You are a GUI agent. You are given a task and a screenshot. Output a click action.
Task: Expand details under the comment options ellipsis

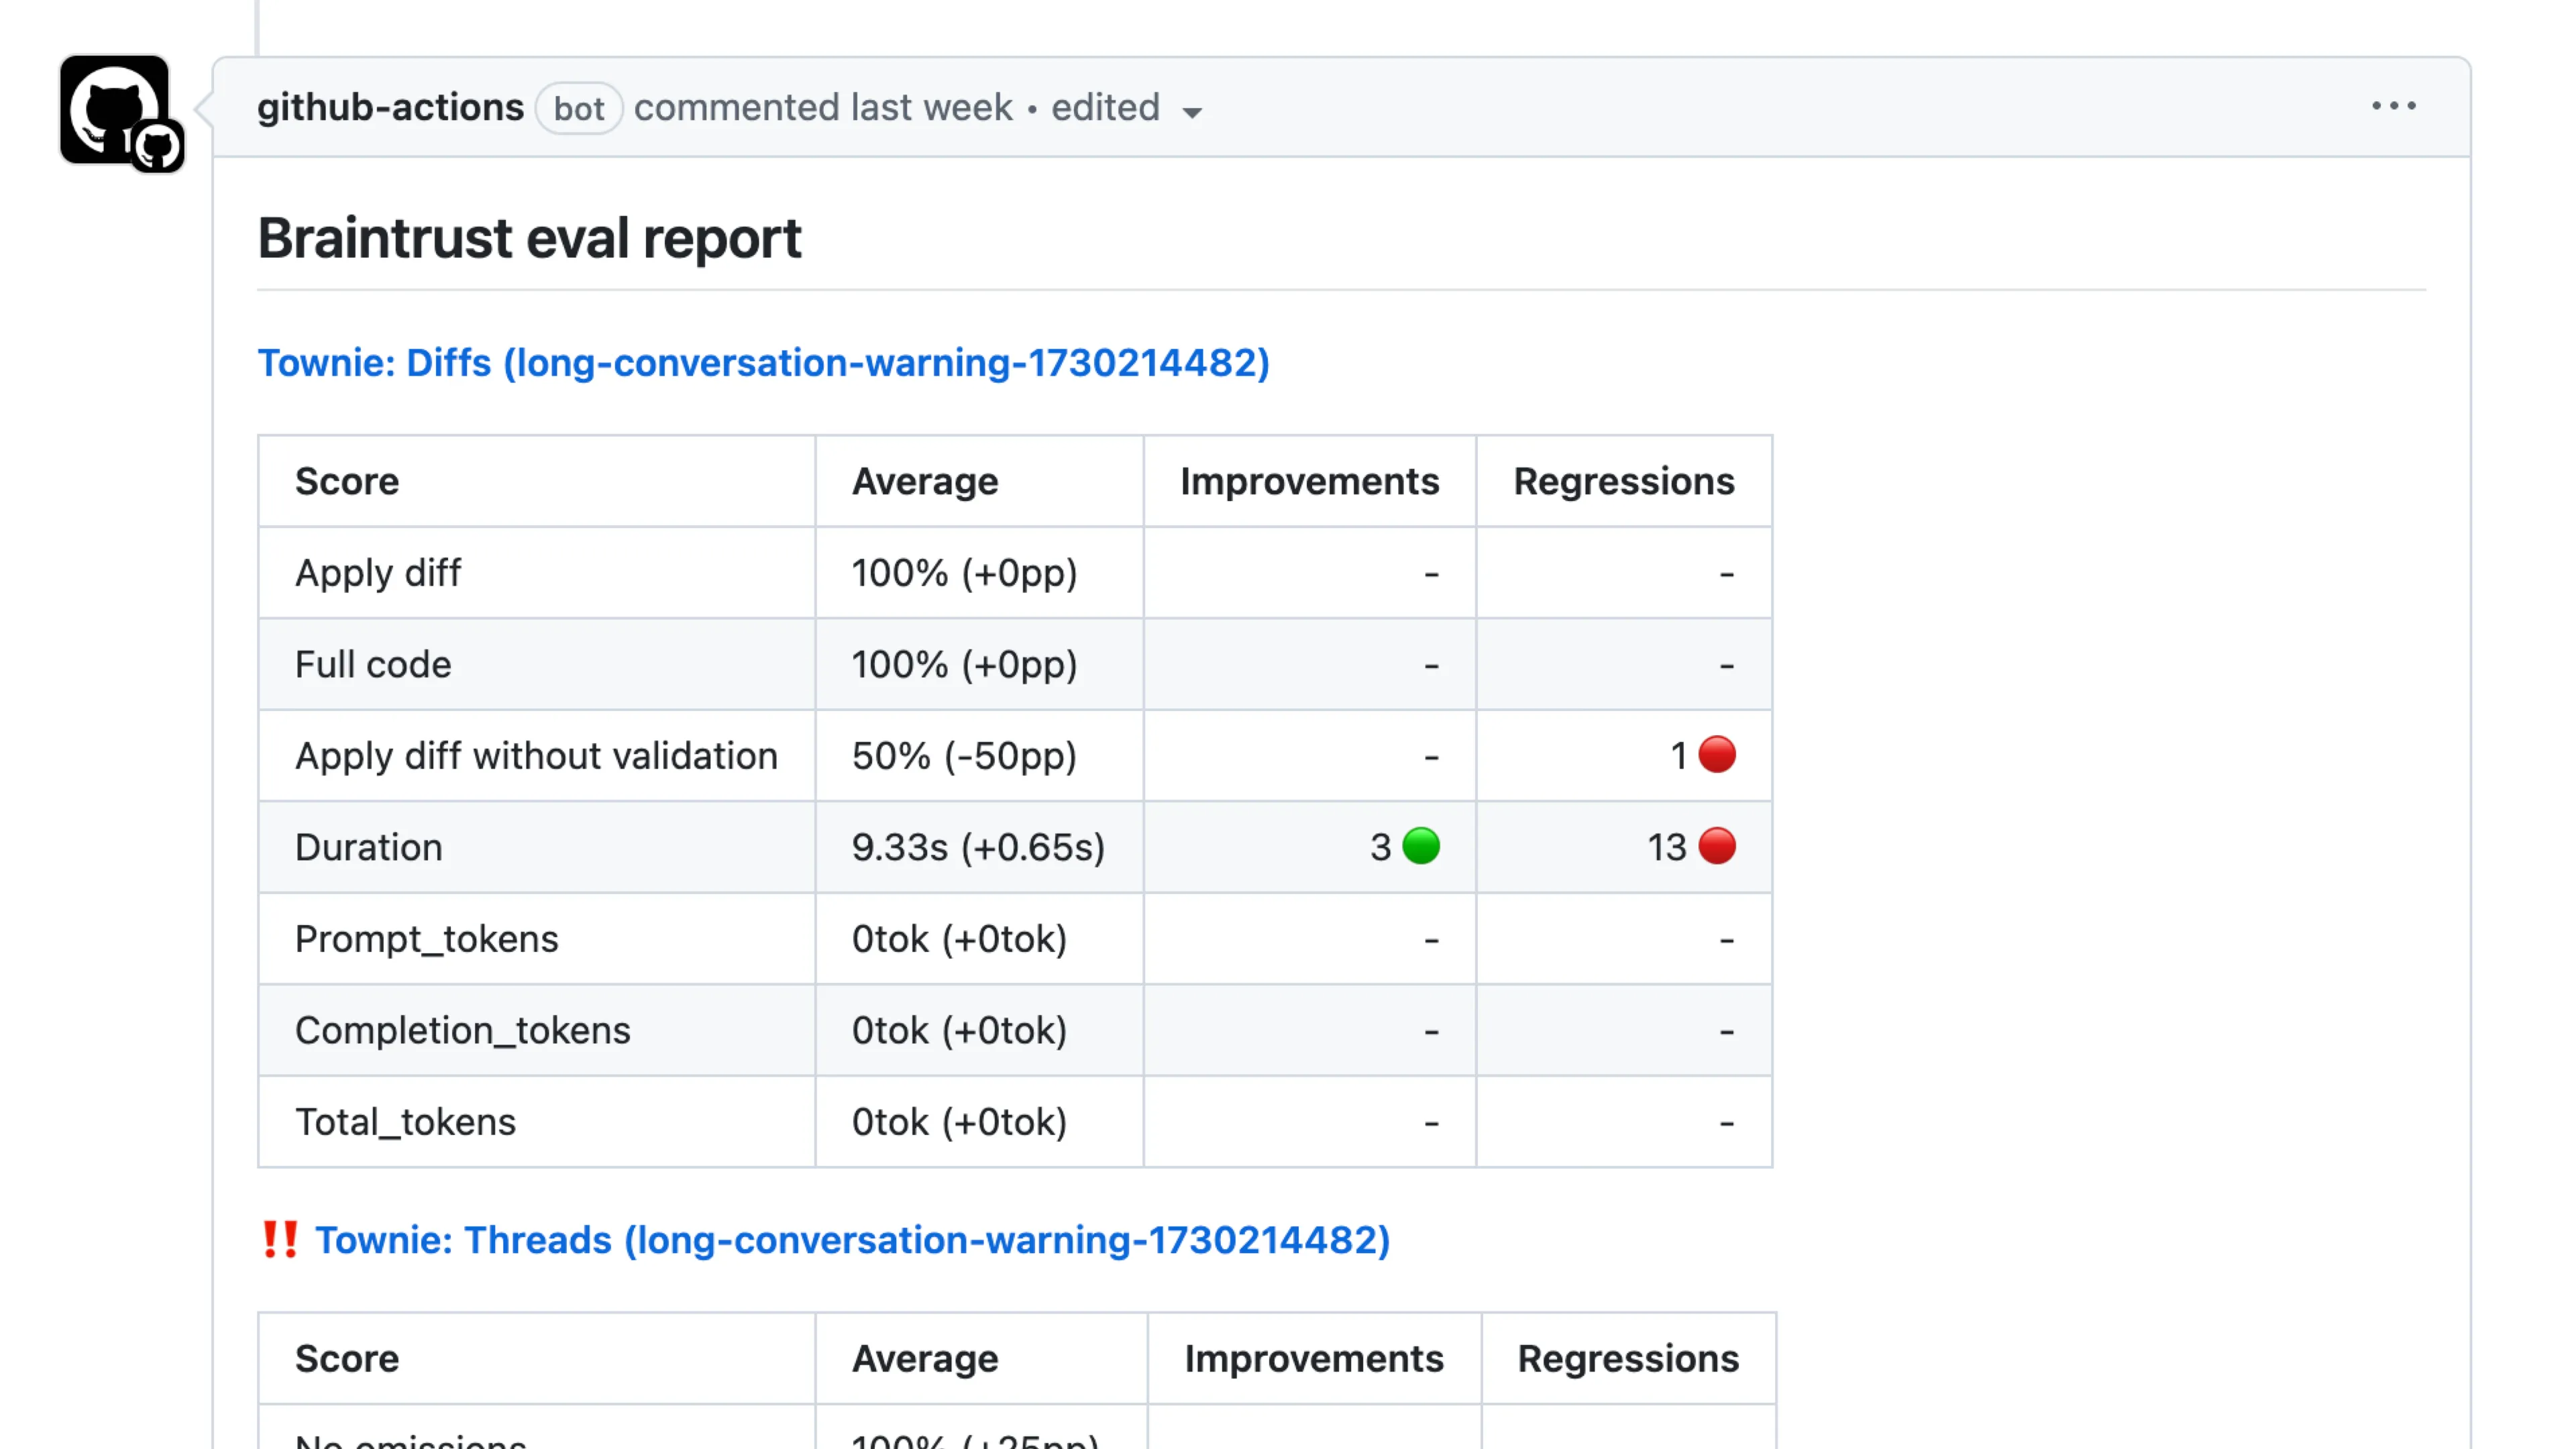point(2395,106)
